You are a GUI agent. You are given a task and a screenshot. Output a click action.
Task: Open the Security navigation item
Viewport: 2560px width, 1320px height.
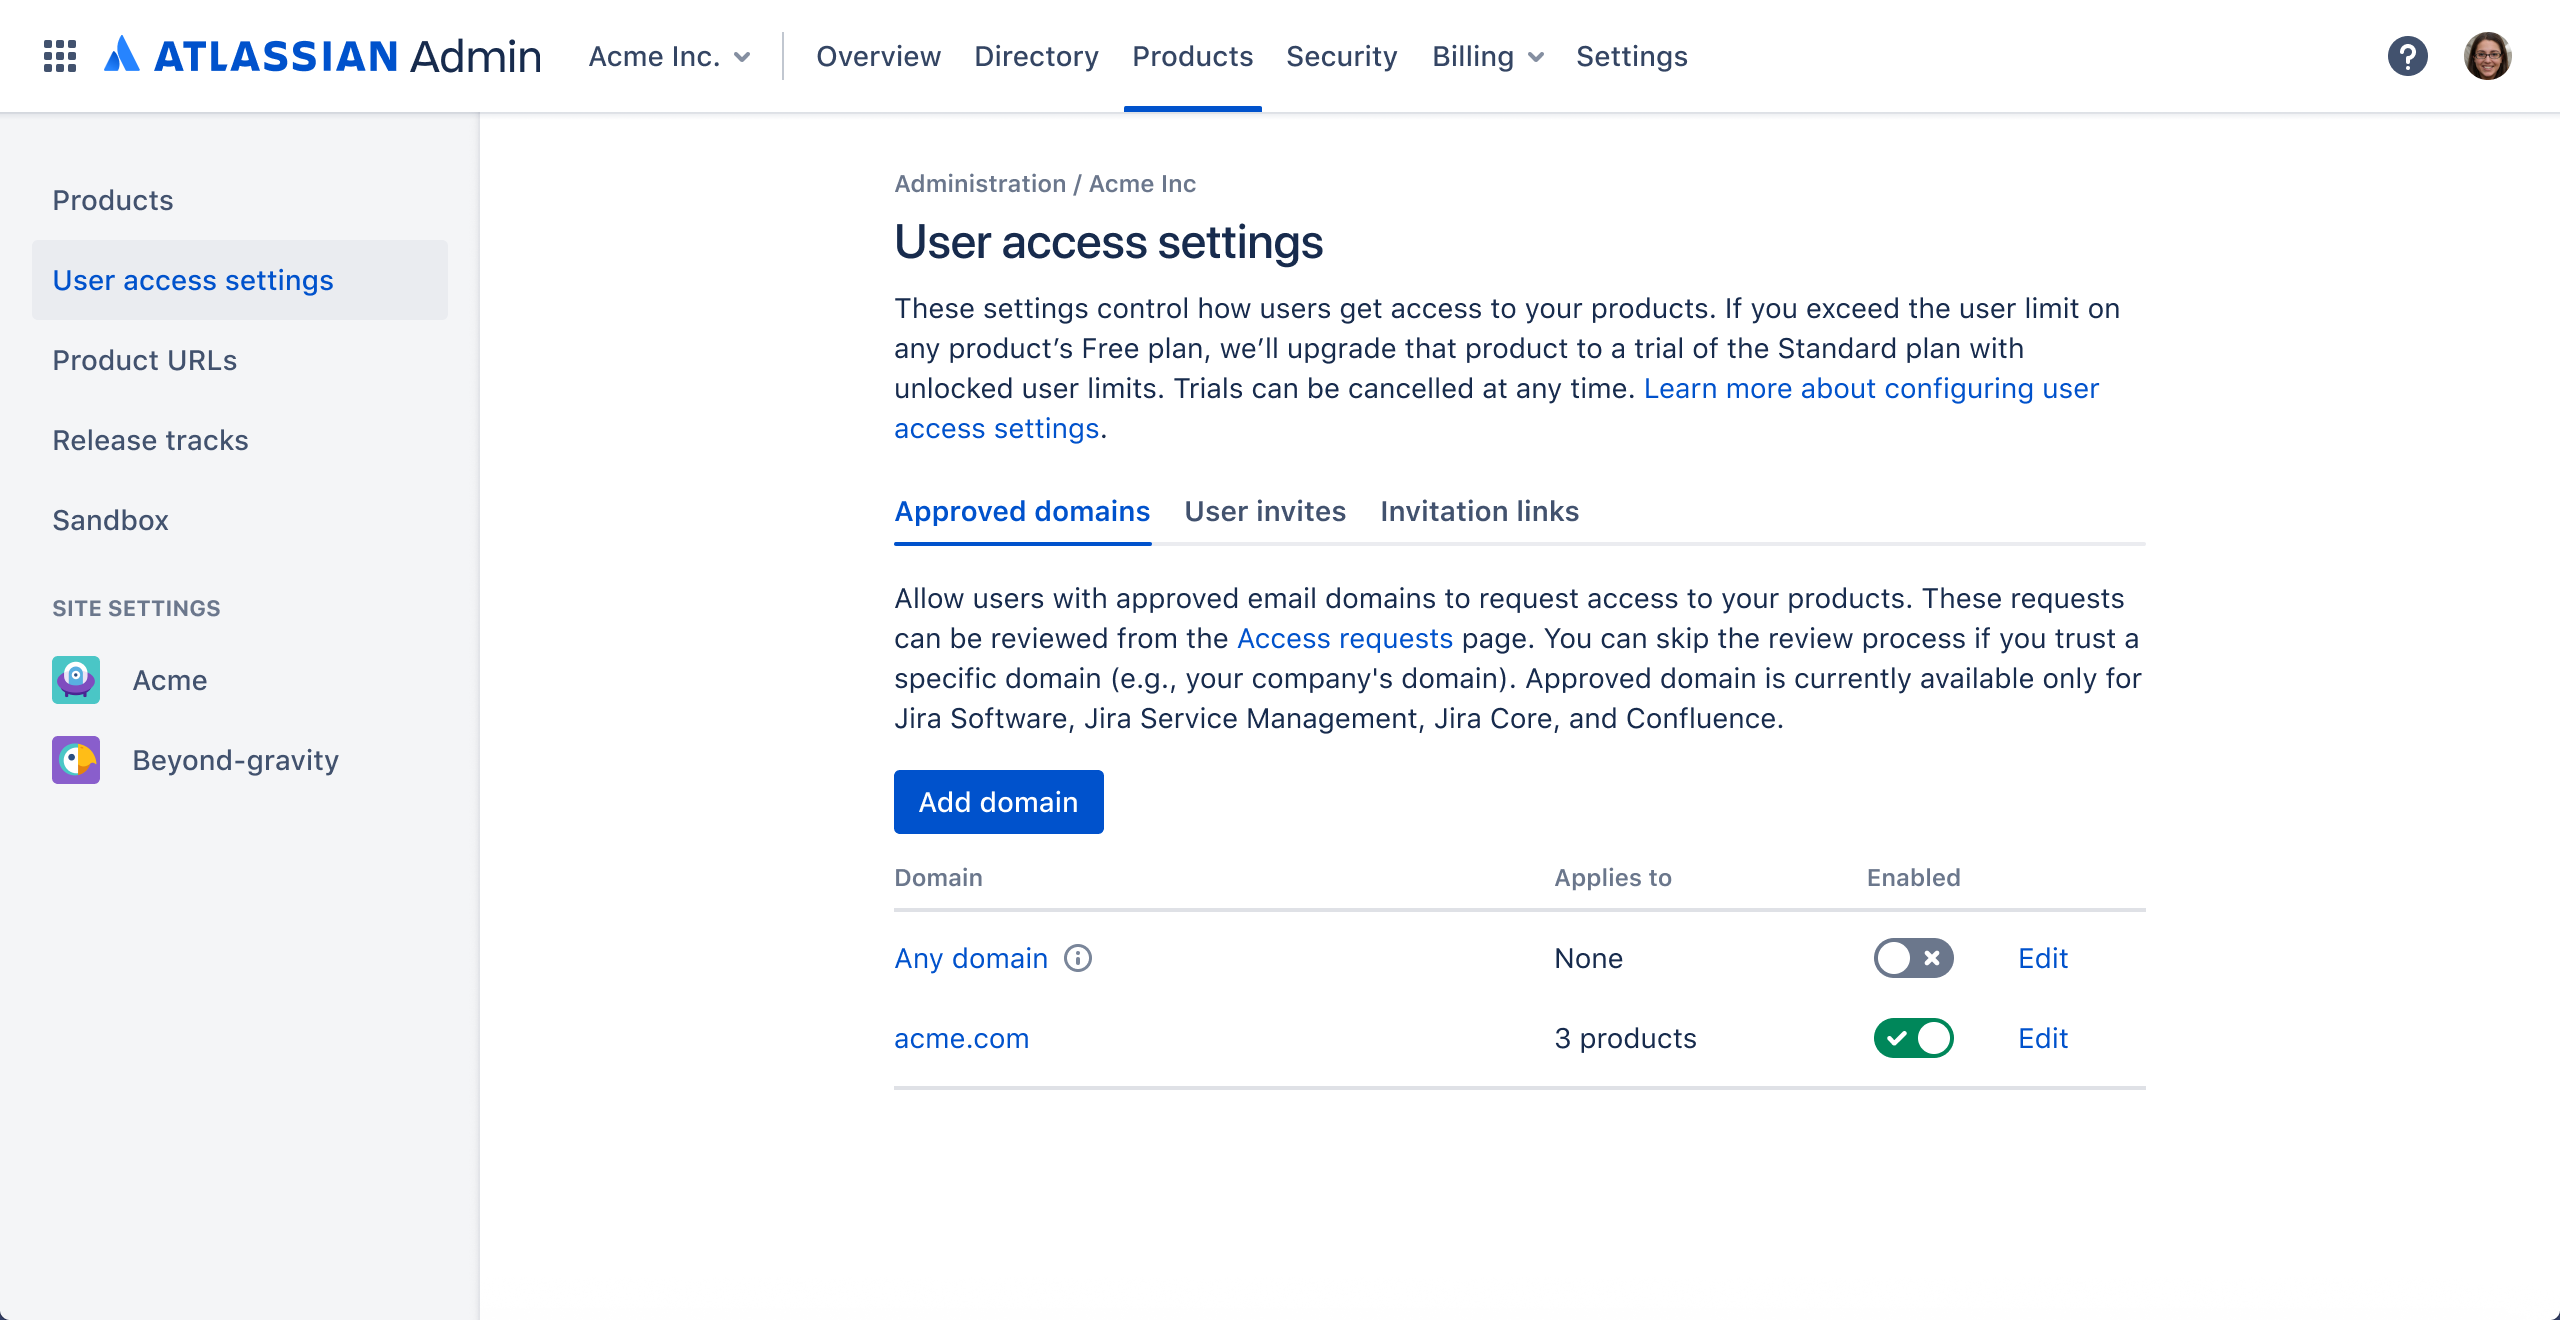(1341, 57)
